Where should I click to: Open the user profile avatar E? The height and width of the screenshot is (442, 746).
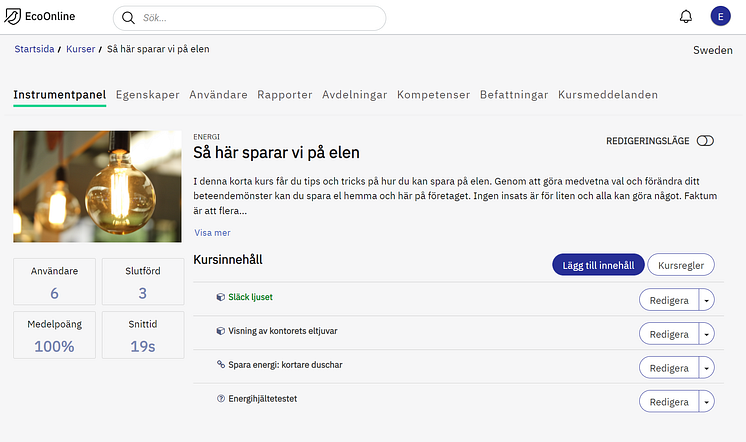coord(720,17)
